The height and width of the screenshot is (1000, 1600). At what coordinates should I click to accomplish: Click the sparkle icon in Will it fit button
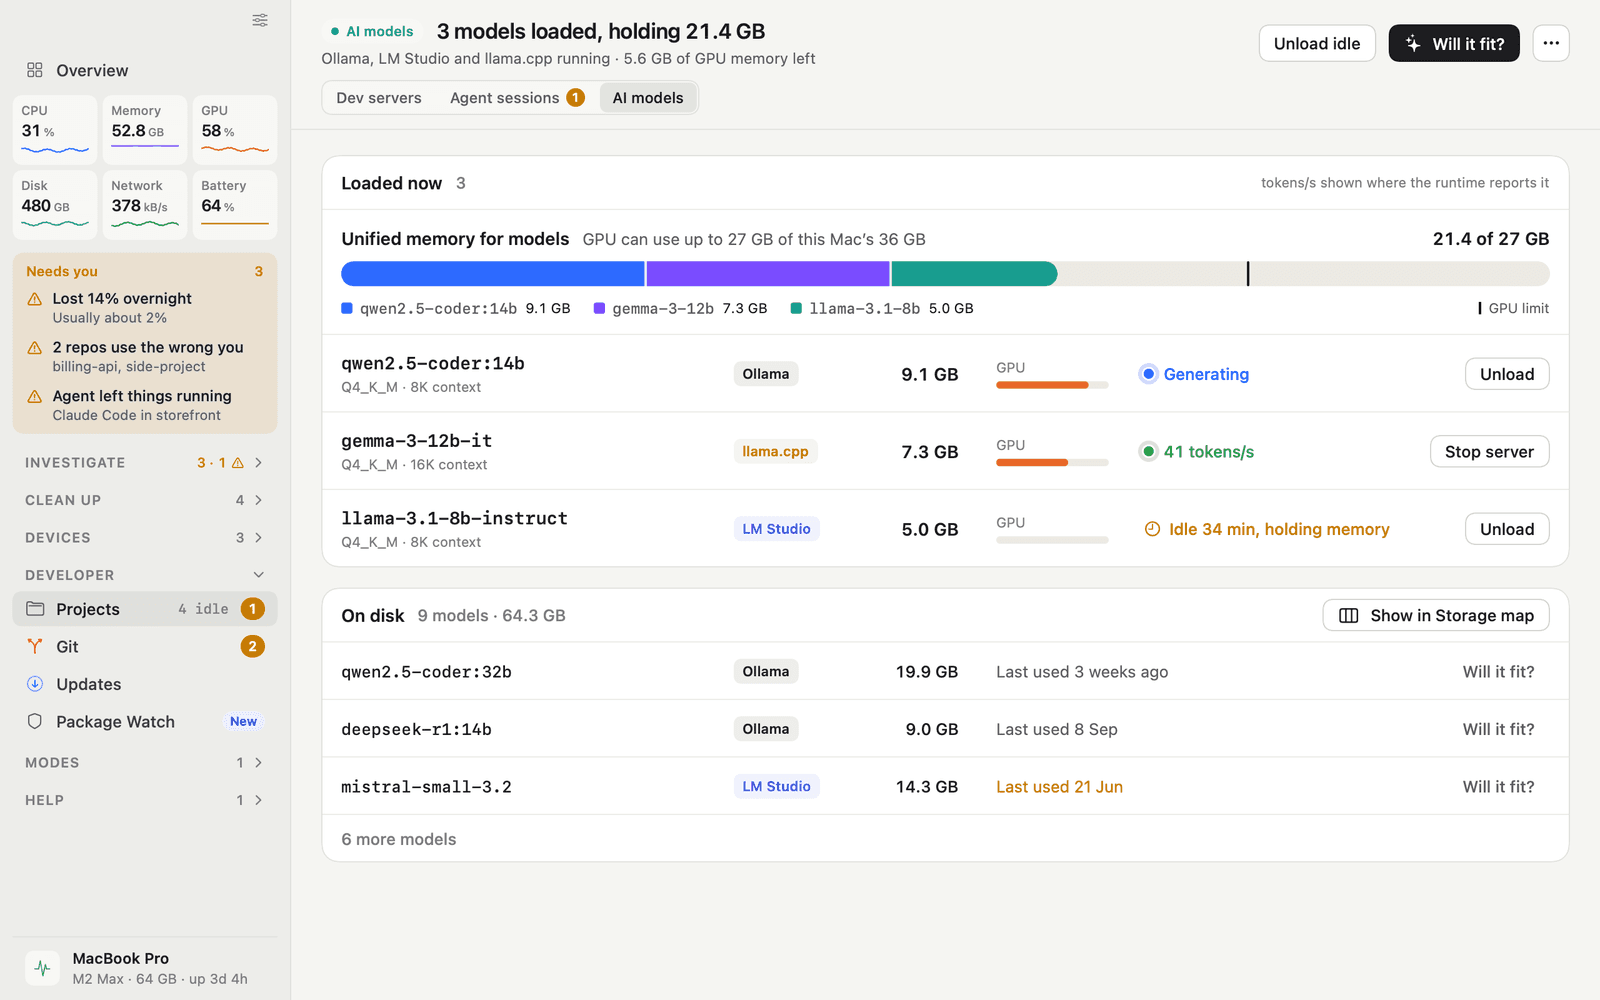pos(1413,43)
